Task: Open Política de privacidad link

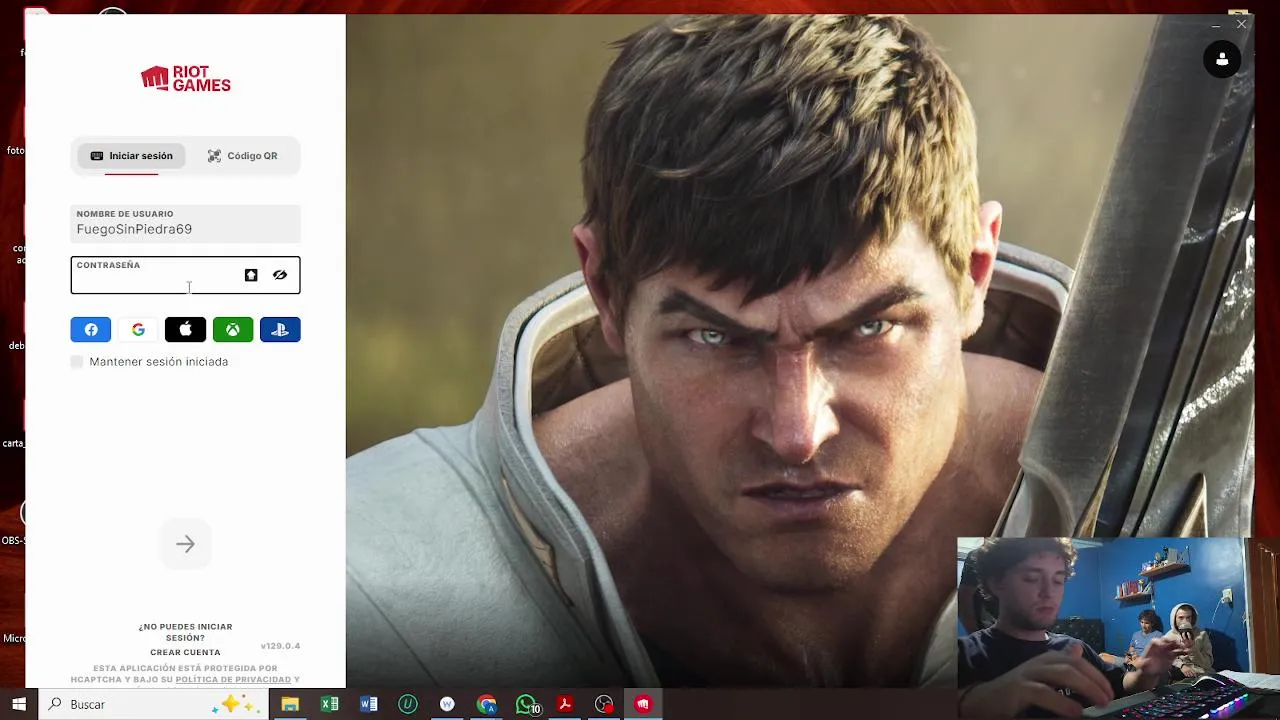Action: tap(233, 680)
